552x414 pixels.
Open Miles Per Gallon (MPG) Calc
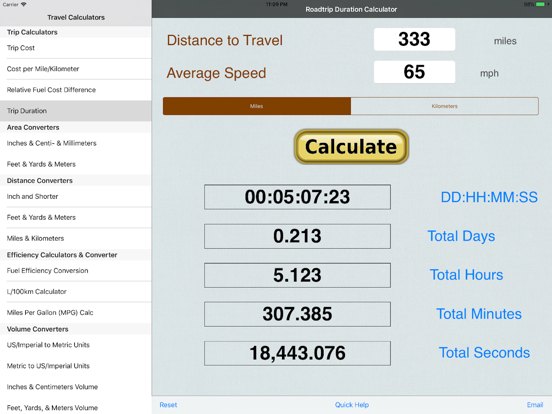pyautogui.click(x=76, y=313)
